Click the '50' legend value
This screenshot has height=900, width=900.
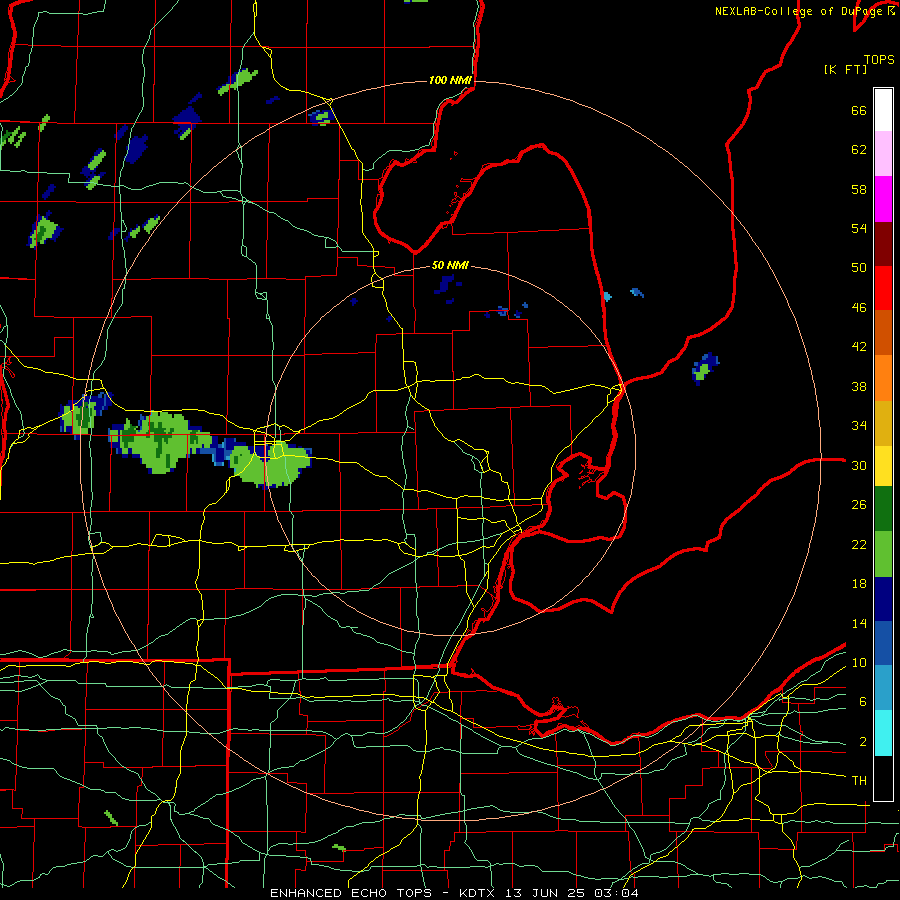tap(859, 268)
